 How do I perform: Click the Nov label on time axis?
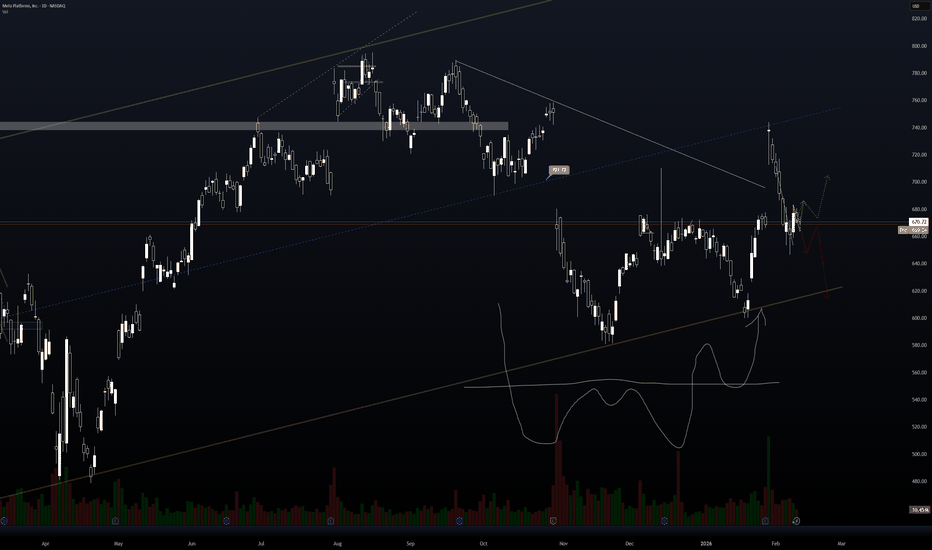click(563, 543)
